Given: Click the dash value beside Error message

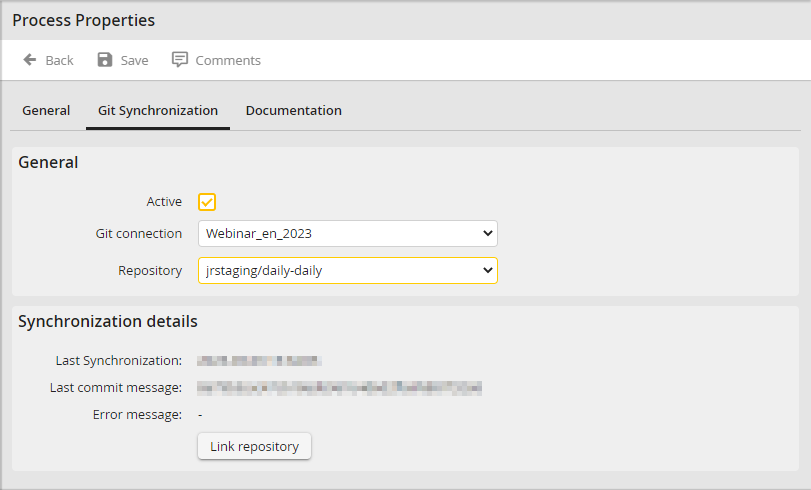Looking at the screenshot, I should point(200,415).
